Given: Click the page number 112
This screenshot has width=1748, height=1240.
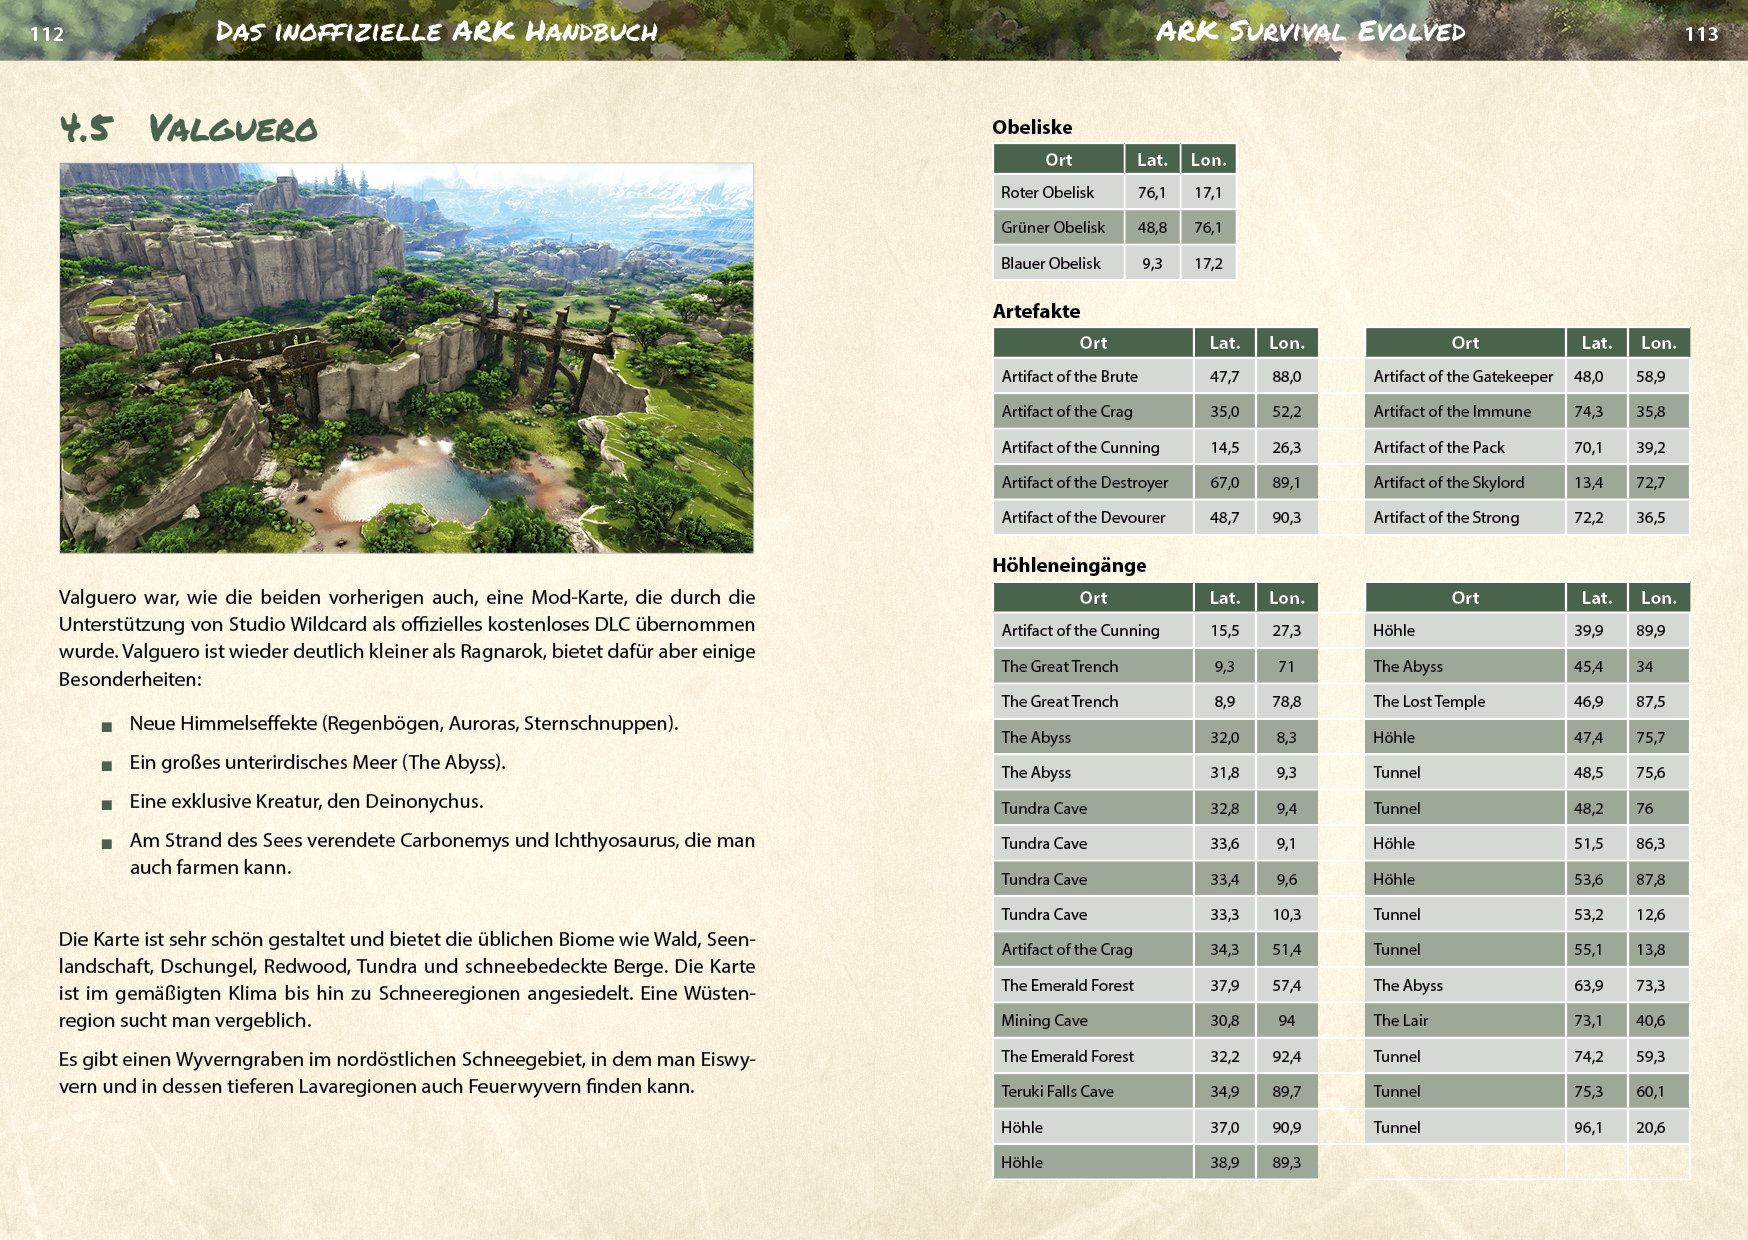Looking at the screenshot, I should pos(47,34).
